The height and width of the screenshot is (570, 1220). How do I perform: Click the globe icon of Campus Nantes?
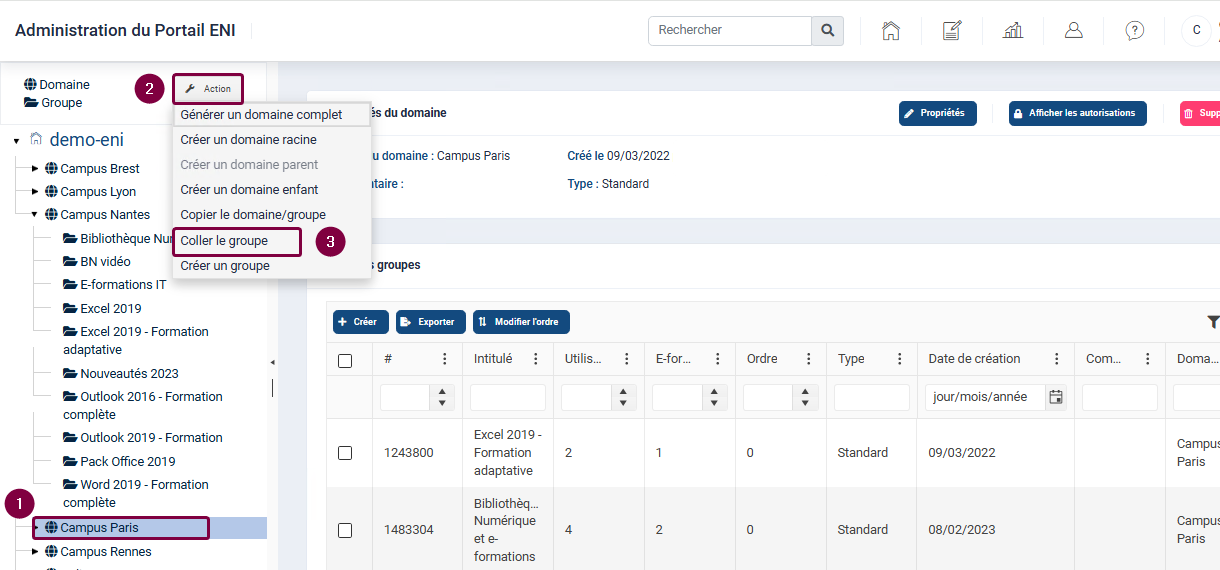51,214
